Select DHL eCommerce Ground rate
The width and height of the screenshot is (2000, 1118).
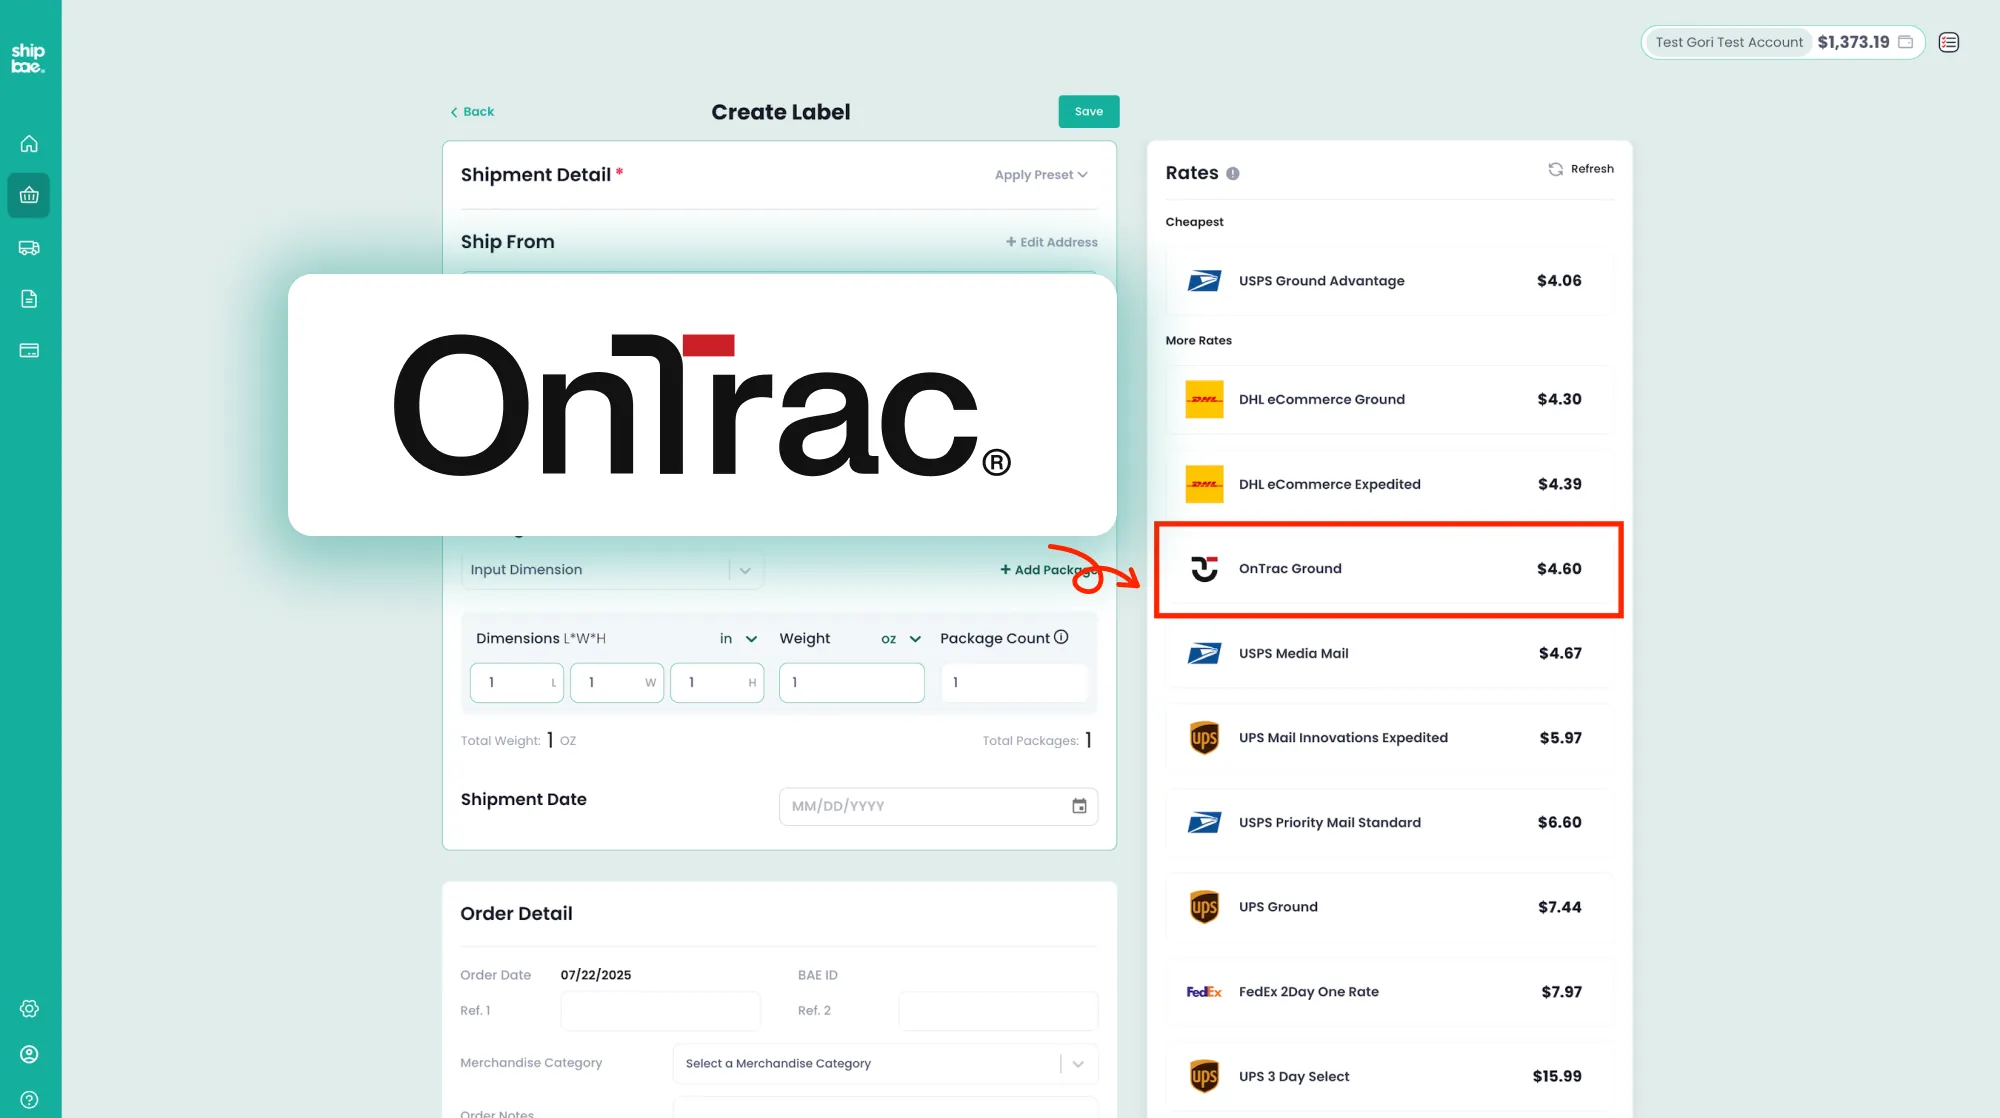point(1389,399)
